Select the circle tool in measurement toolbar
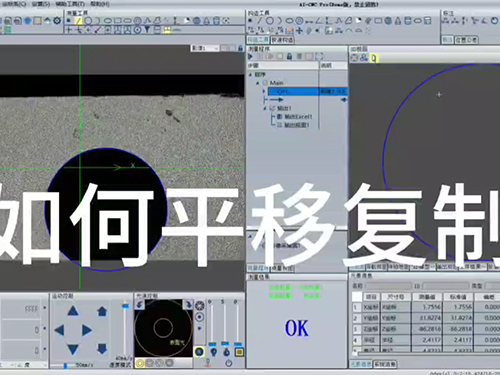Viewport: 500px width, 375px height. click(x=88, y=21)
